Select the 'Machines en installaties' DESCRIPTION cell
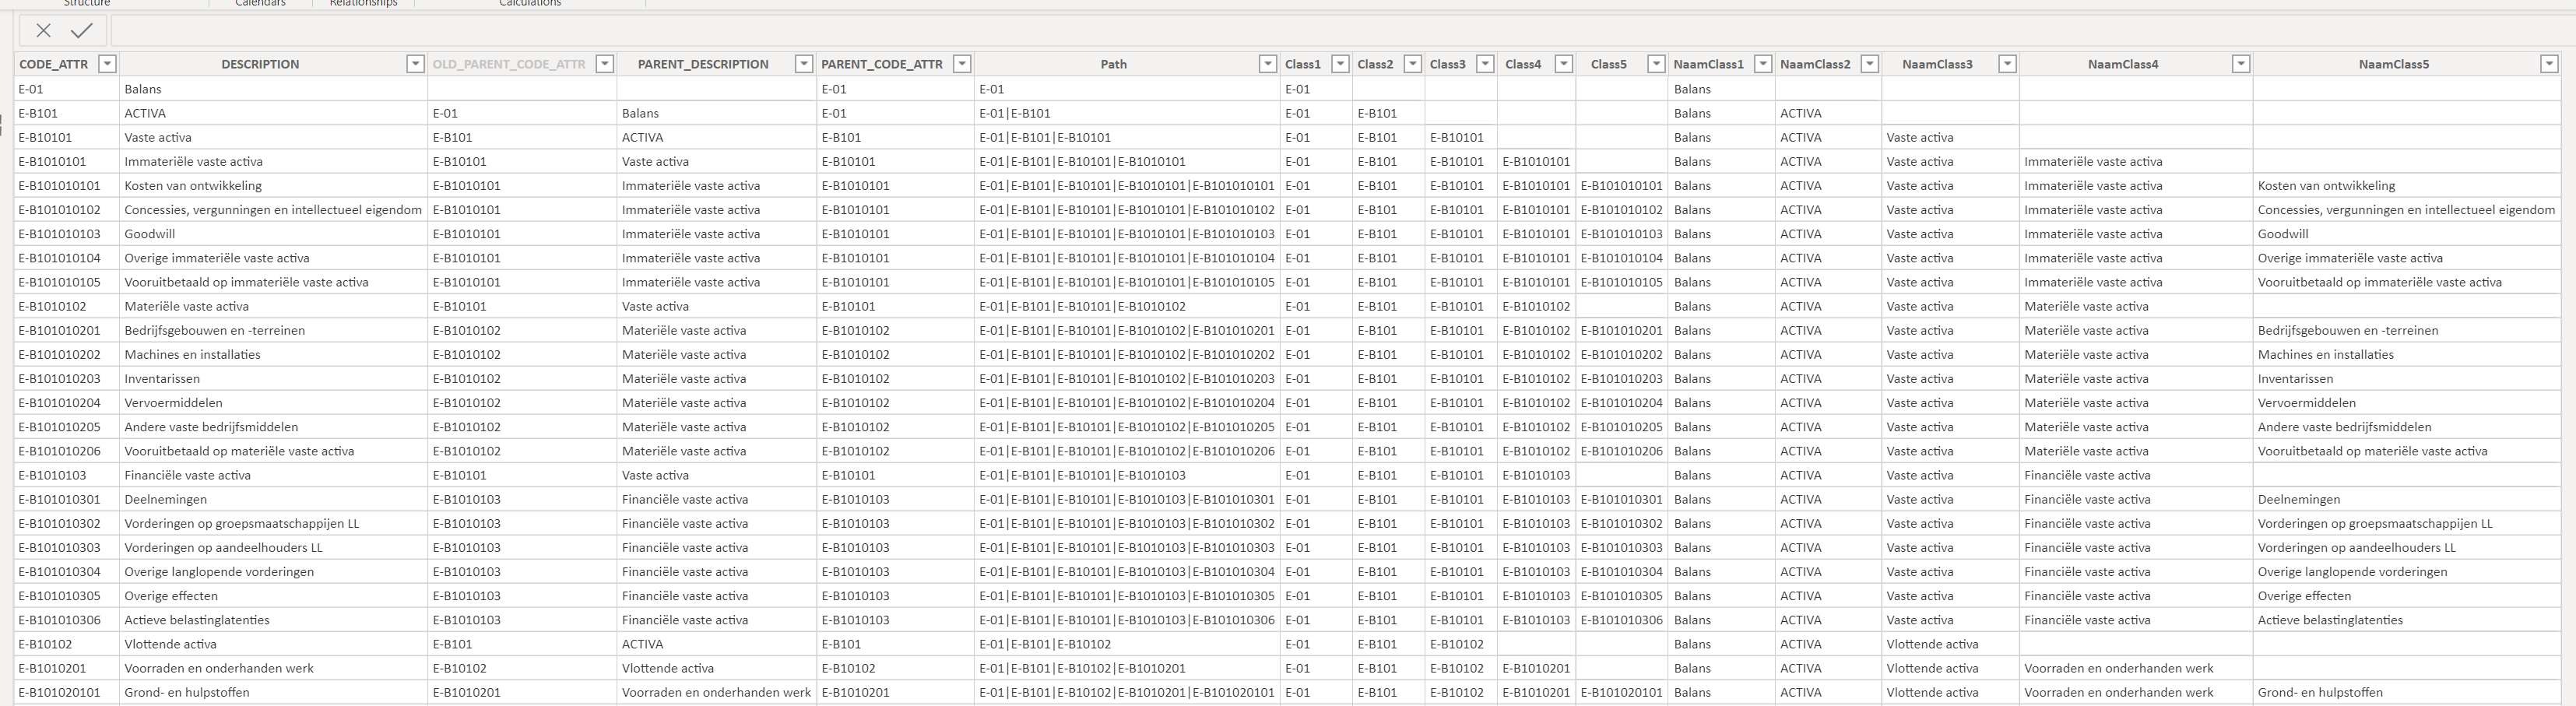 (x=273, y=355)
